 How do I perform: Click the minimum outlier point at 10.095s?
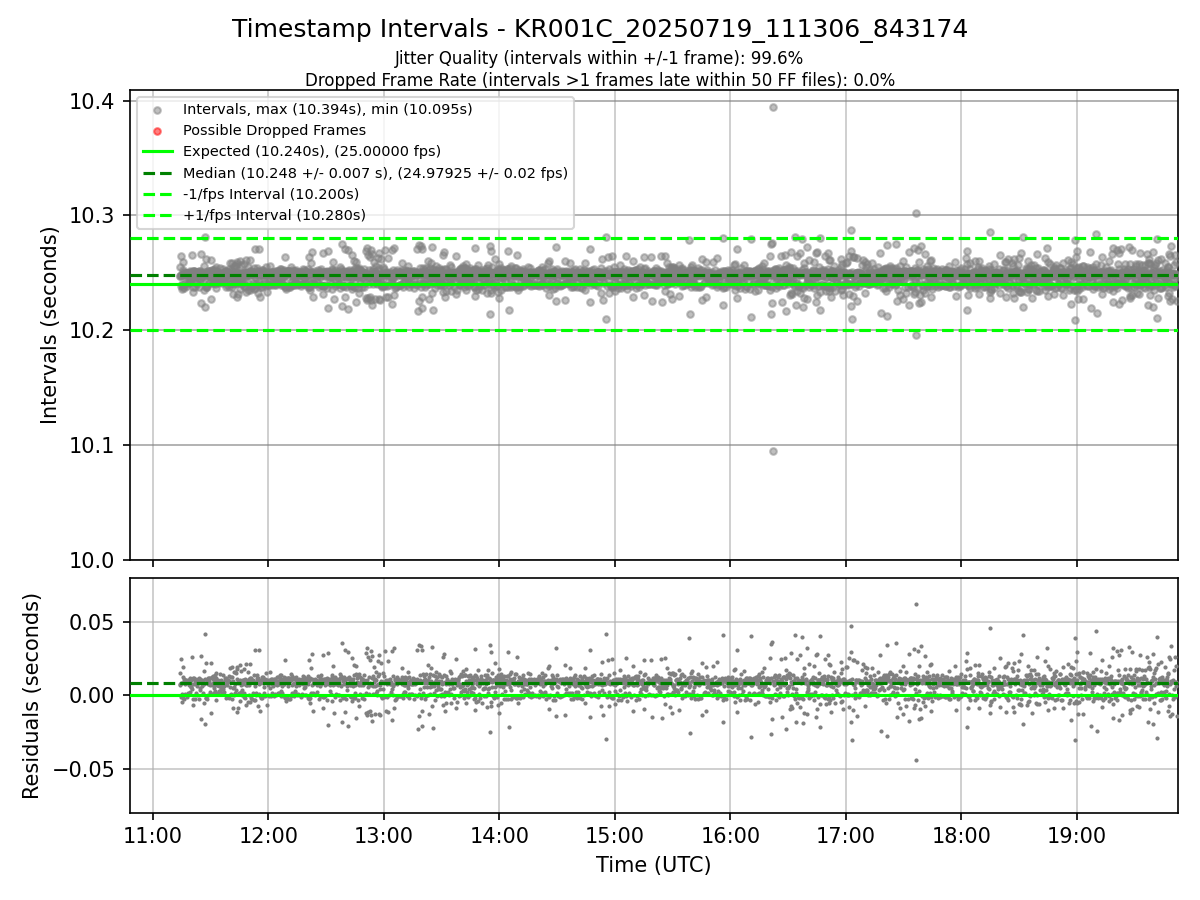[773, 451]
